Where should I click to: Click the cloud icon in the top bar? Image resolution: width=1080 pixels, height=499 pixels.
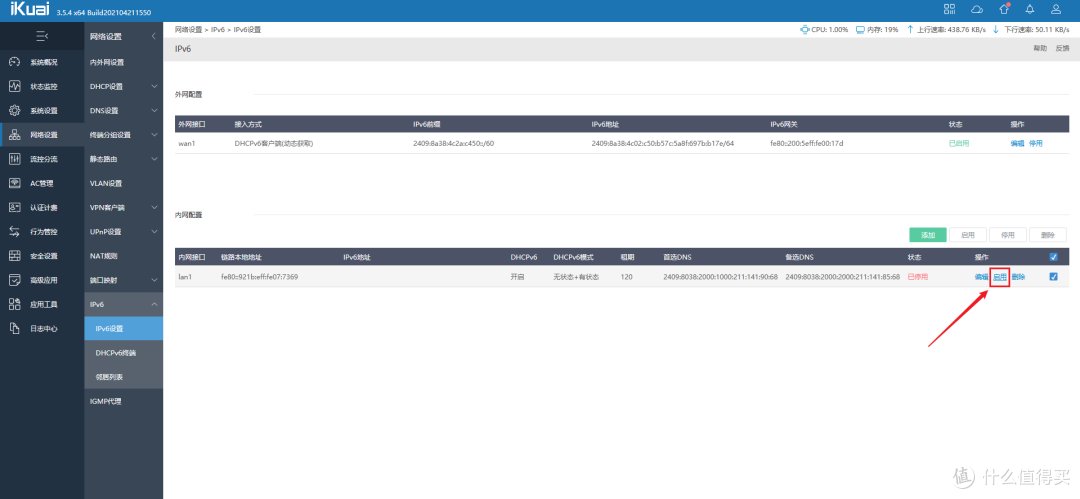(977, 9)
